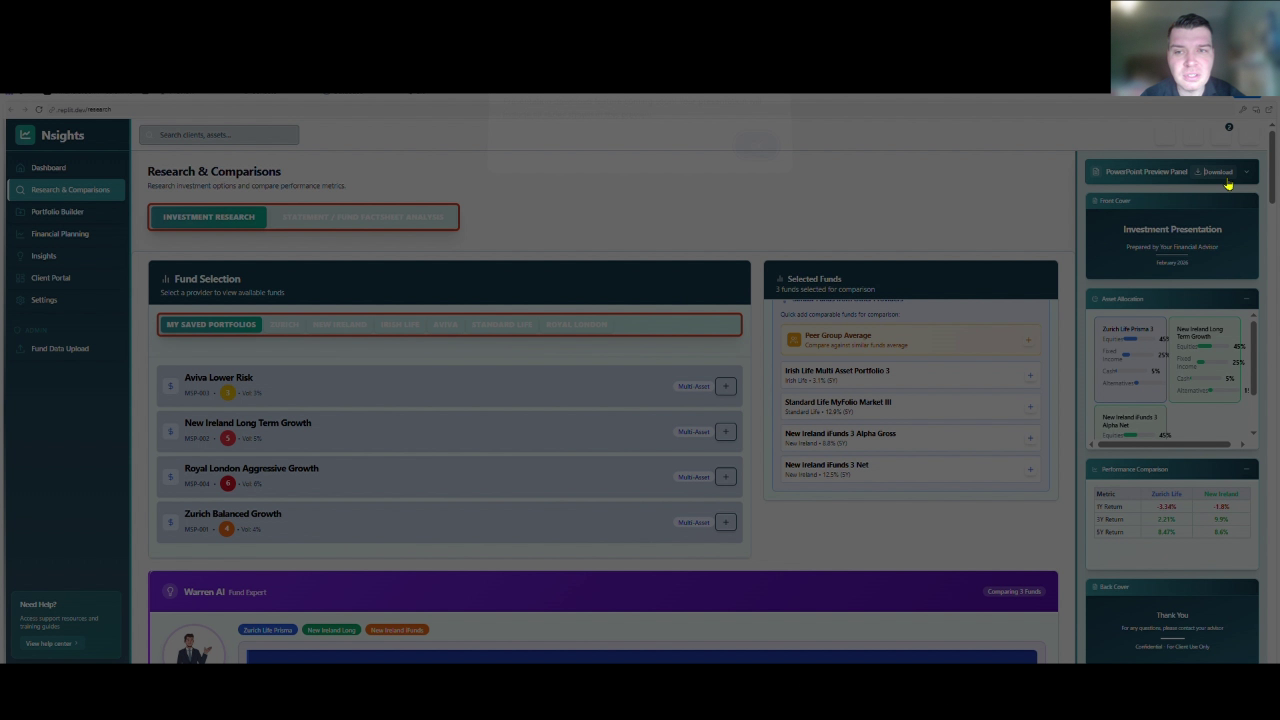Download the PowerPoint presentation

[x=1214, y=172]
